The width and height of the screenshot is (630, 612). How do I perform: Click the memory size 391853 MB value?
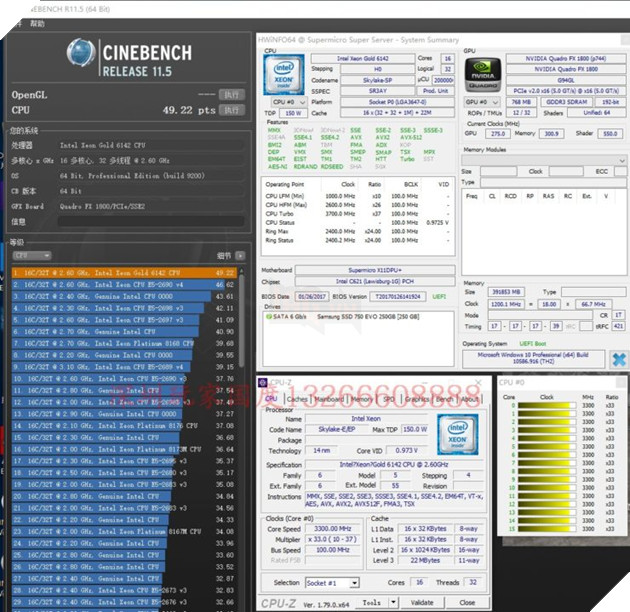[506, 292]
